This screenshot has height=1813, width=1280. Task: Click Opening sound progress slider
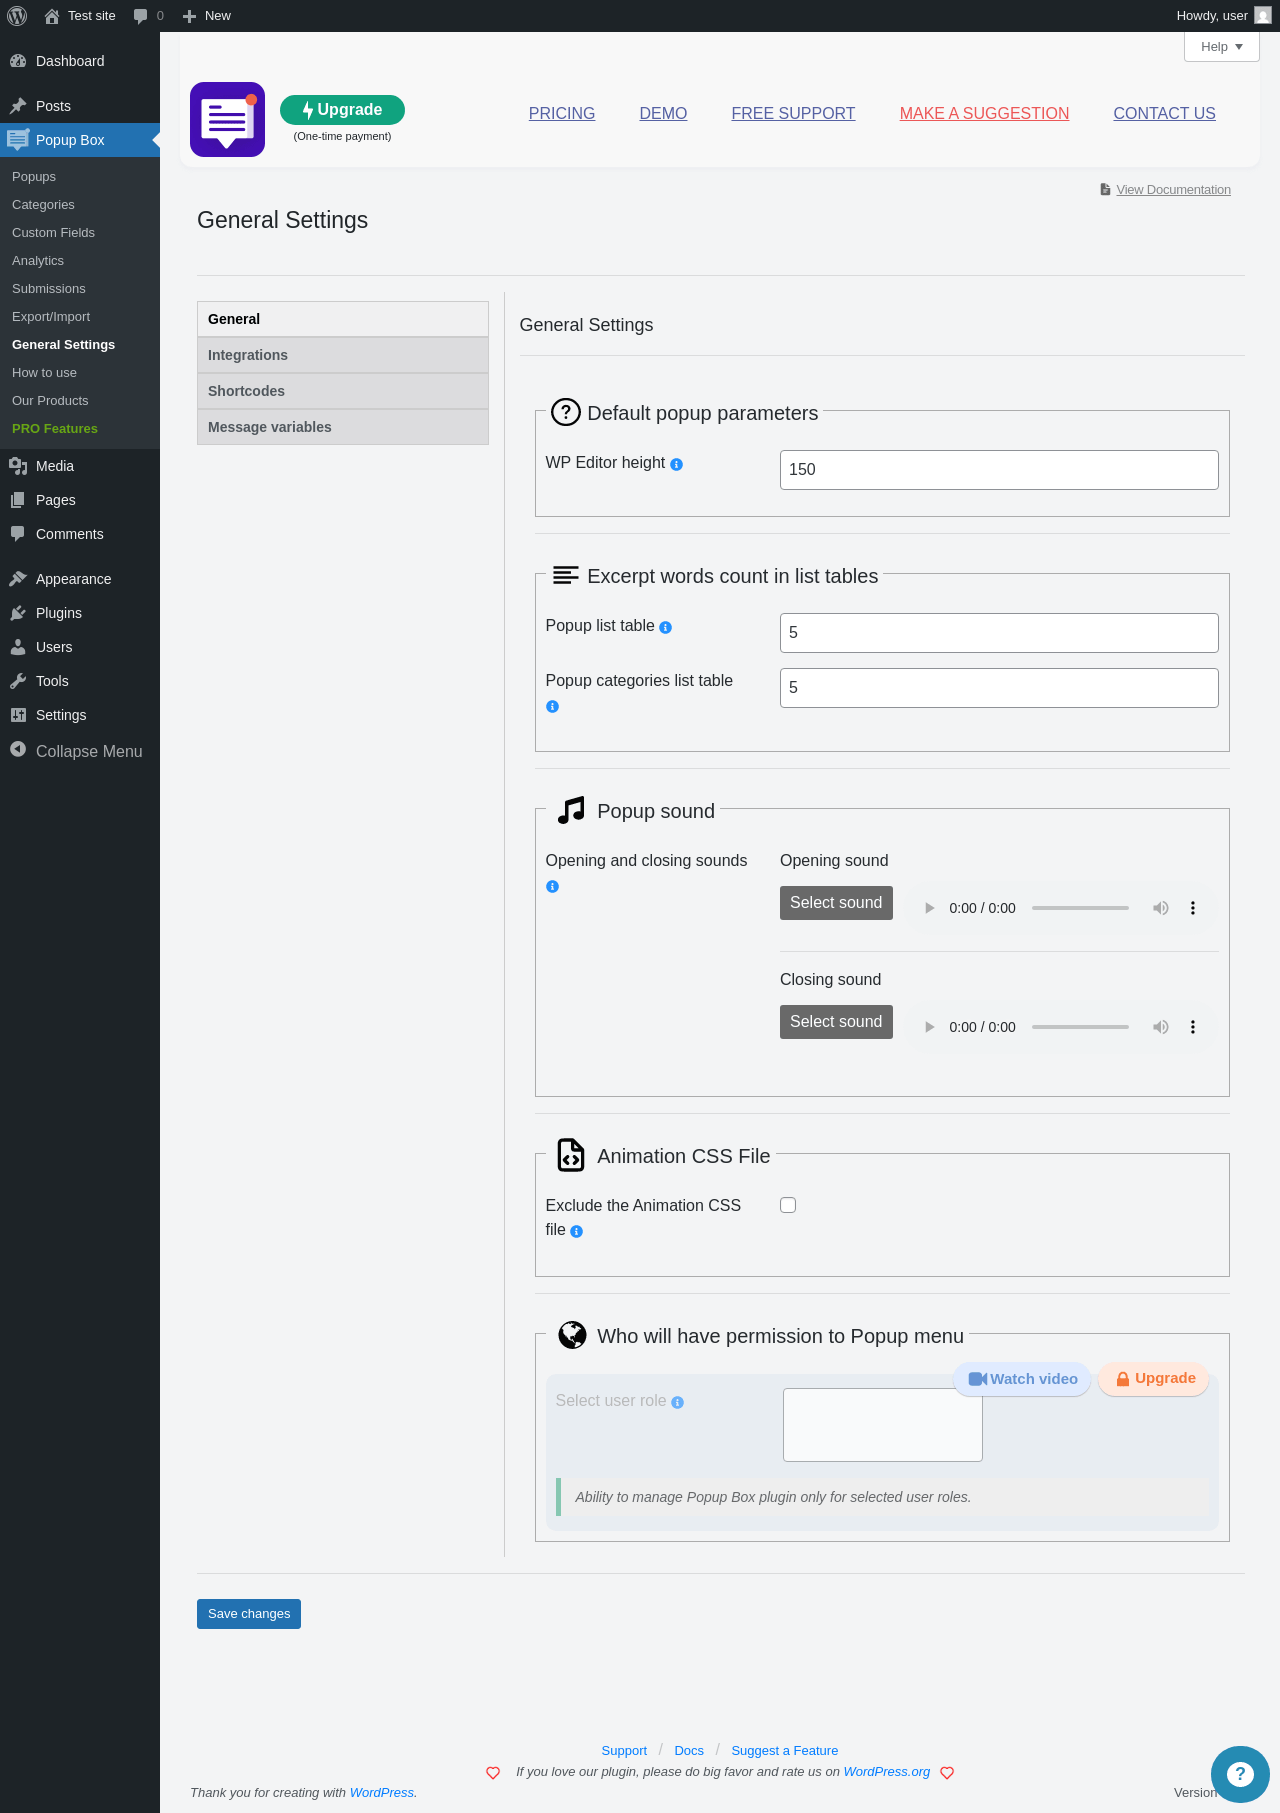(x=1080, y=908)
